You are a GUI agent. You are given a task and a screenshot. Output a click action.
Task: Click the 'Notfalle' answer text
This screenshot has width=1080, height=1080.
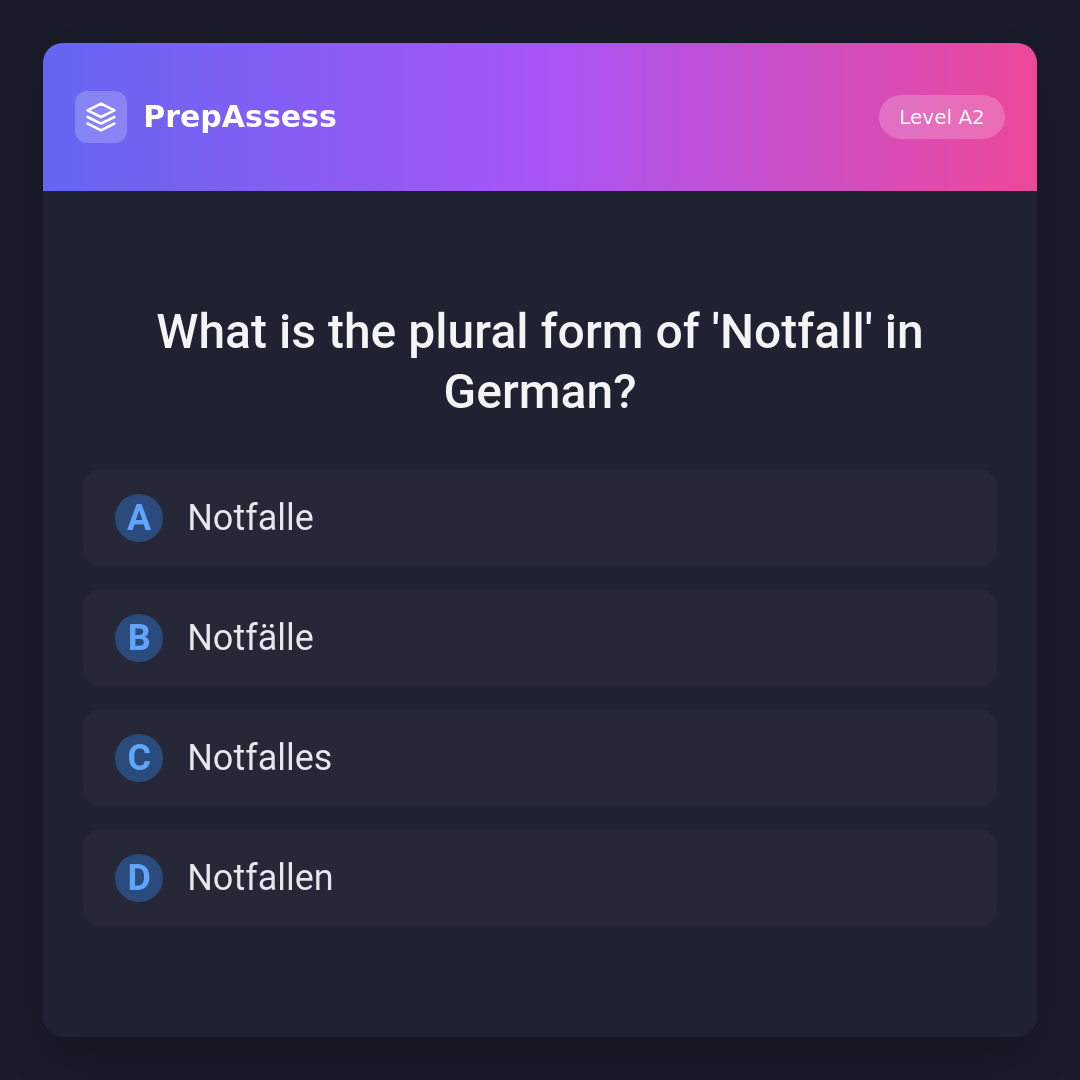(x=251, y=518)
